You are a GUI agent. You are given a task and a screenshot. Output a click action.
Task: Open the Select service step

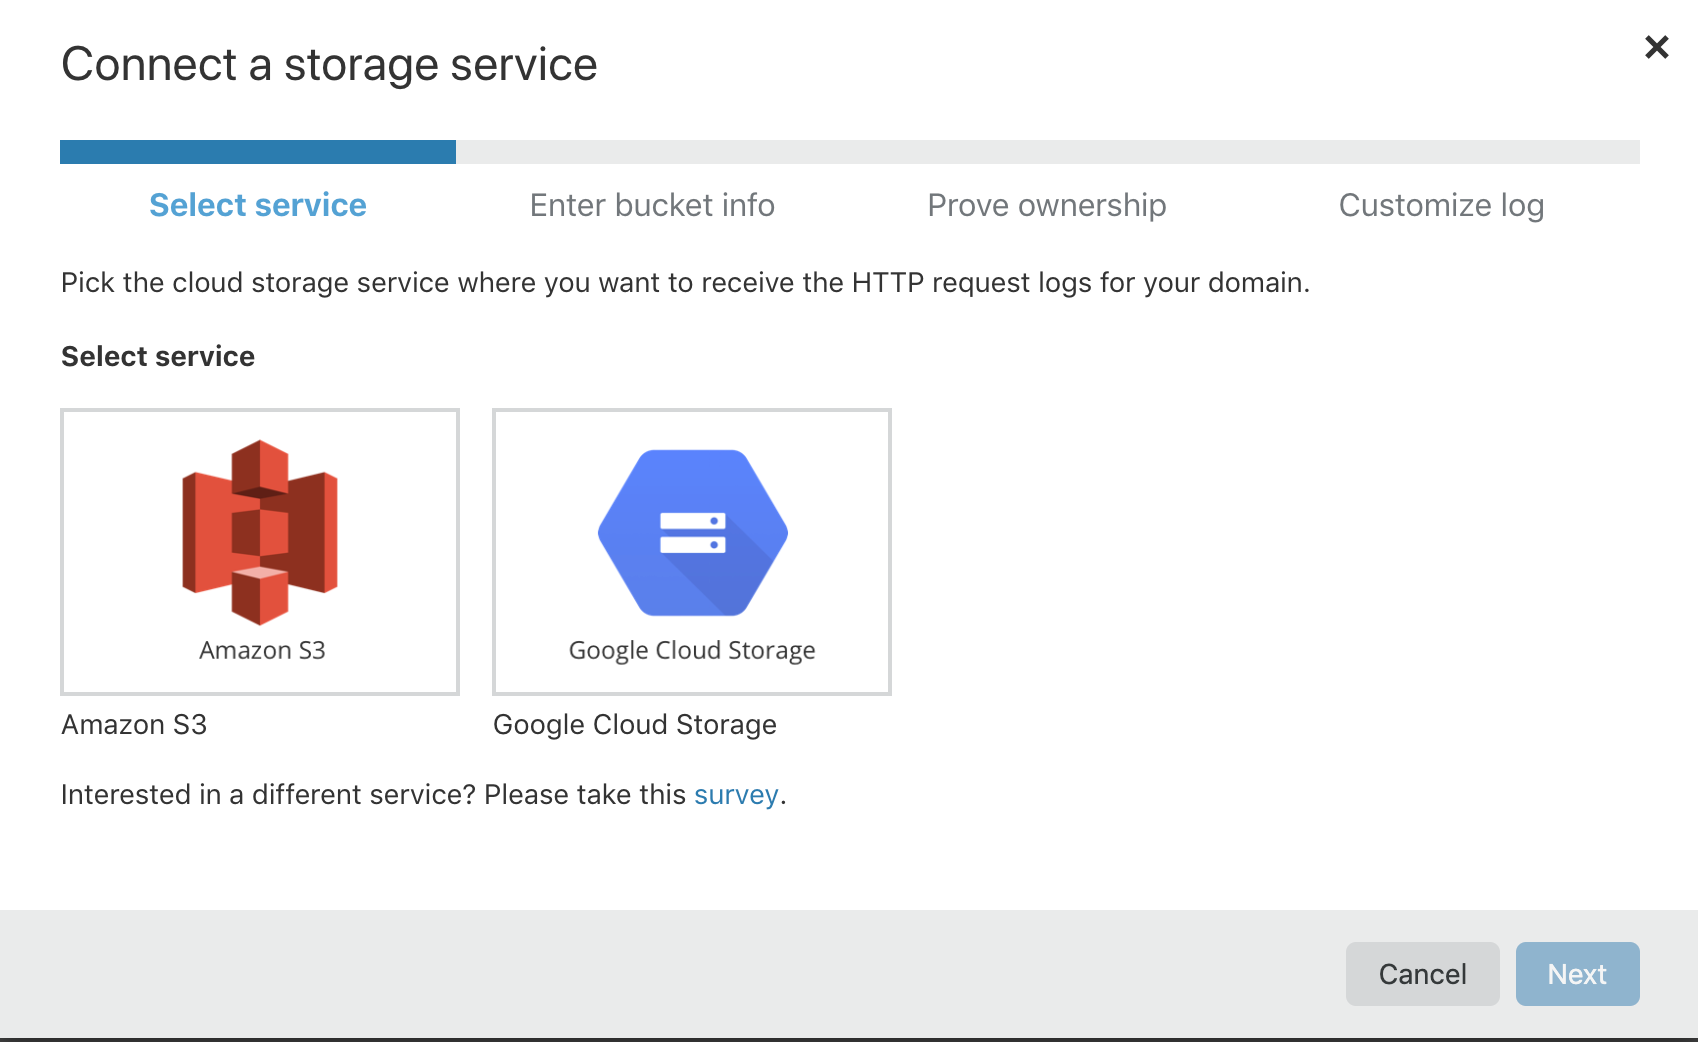coord(258,205)
